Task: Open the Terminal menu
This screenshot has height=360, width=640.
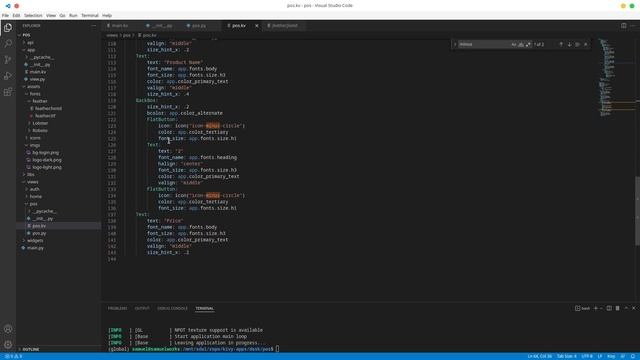Action: (90, 16)
